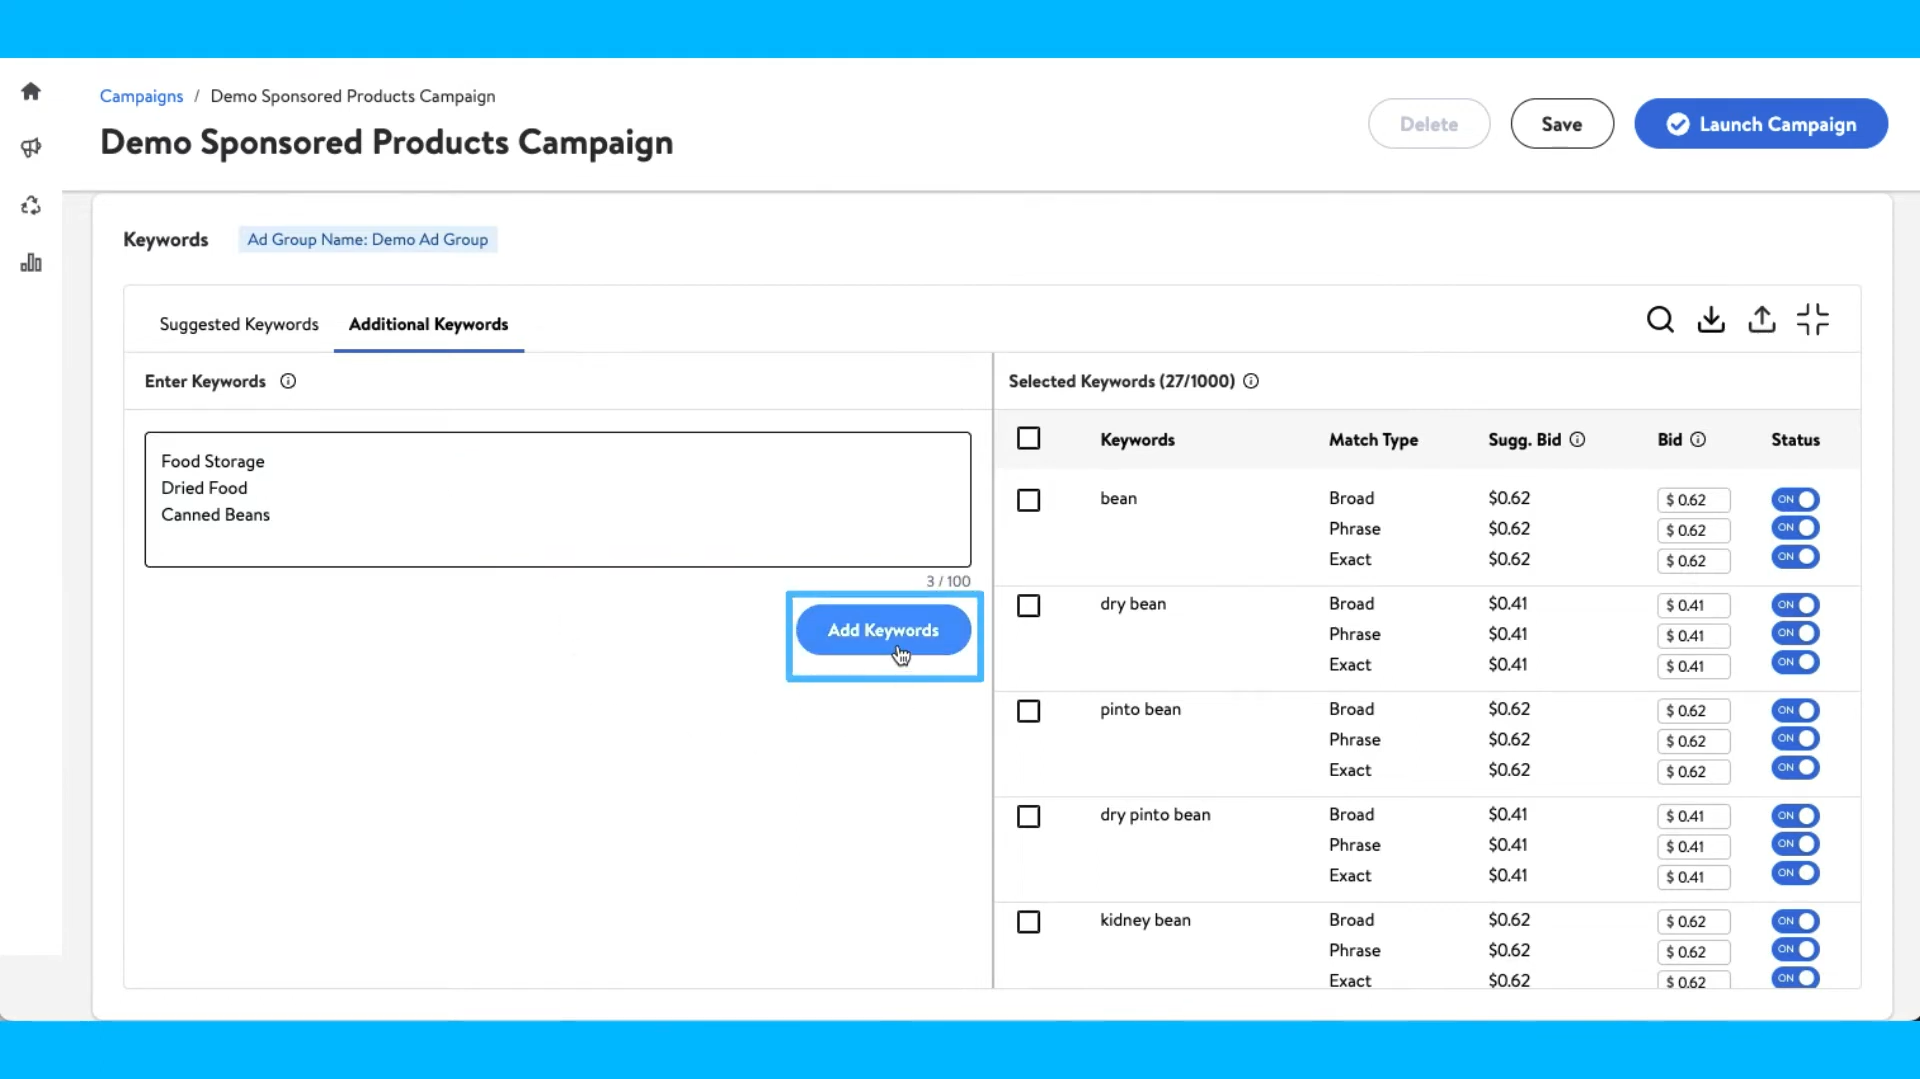Viewport: 1920px width, 1079px height.
Task: Search keywords with the magnifier icon
Action: 1660,320
